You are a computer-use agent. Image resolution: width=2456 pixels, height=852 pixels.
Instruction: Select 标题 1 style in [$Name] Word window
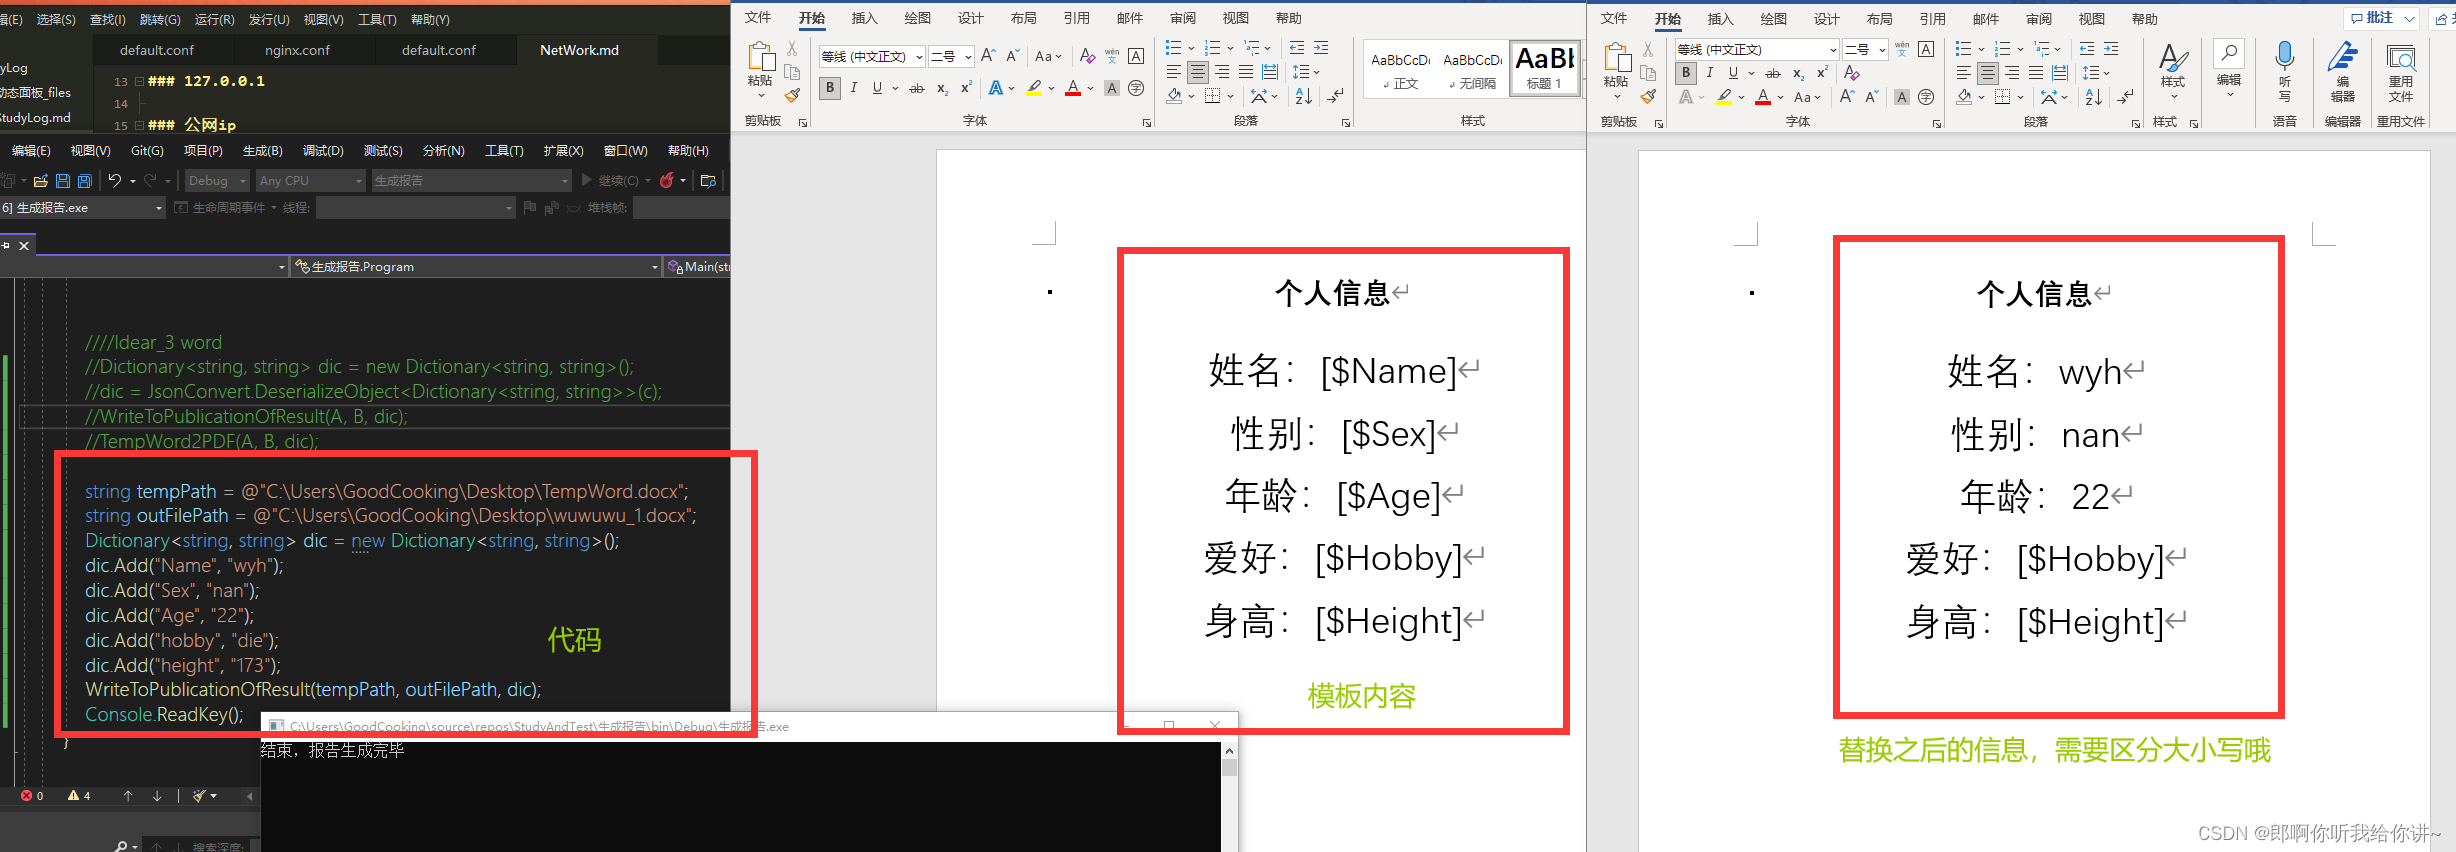[1545, 69]
